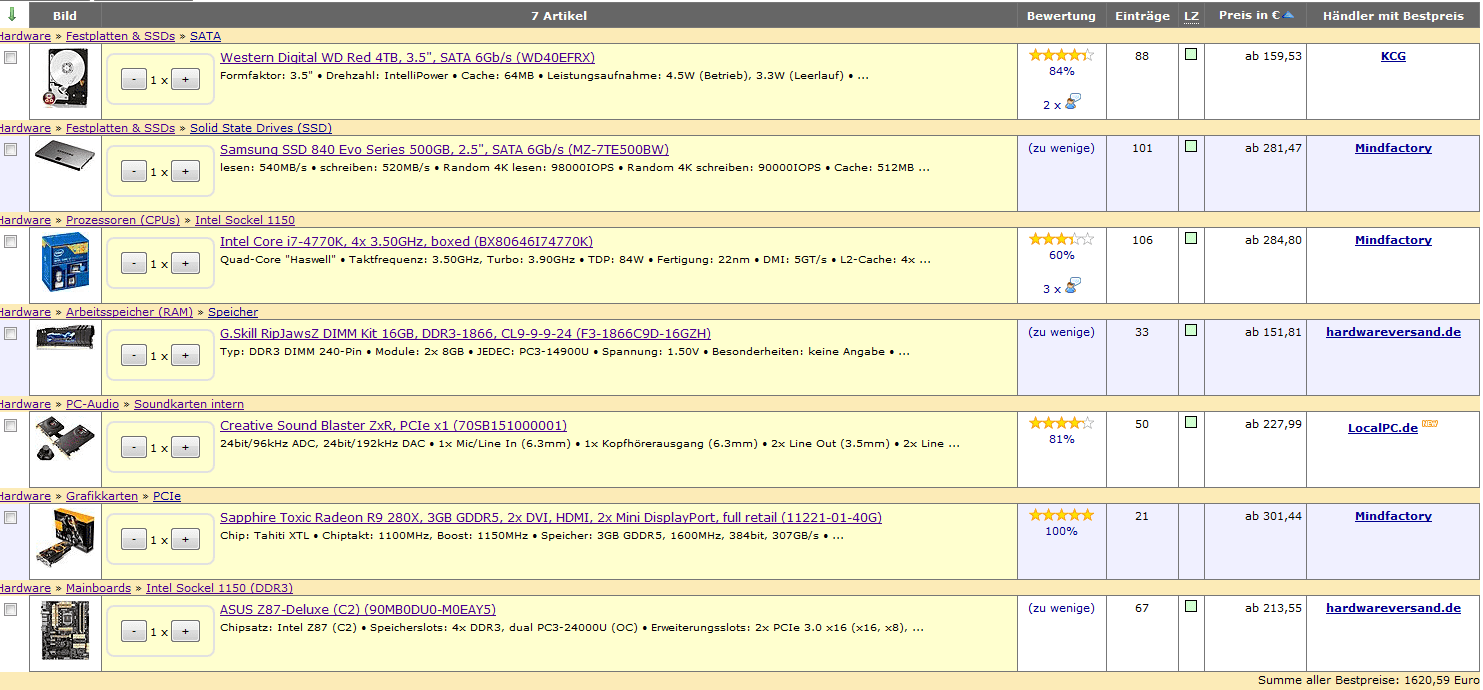Click the green LZ square for WD Red row
The image size is (1483, 690).
[1191, 55]
